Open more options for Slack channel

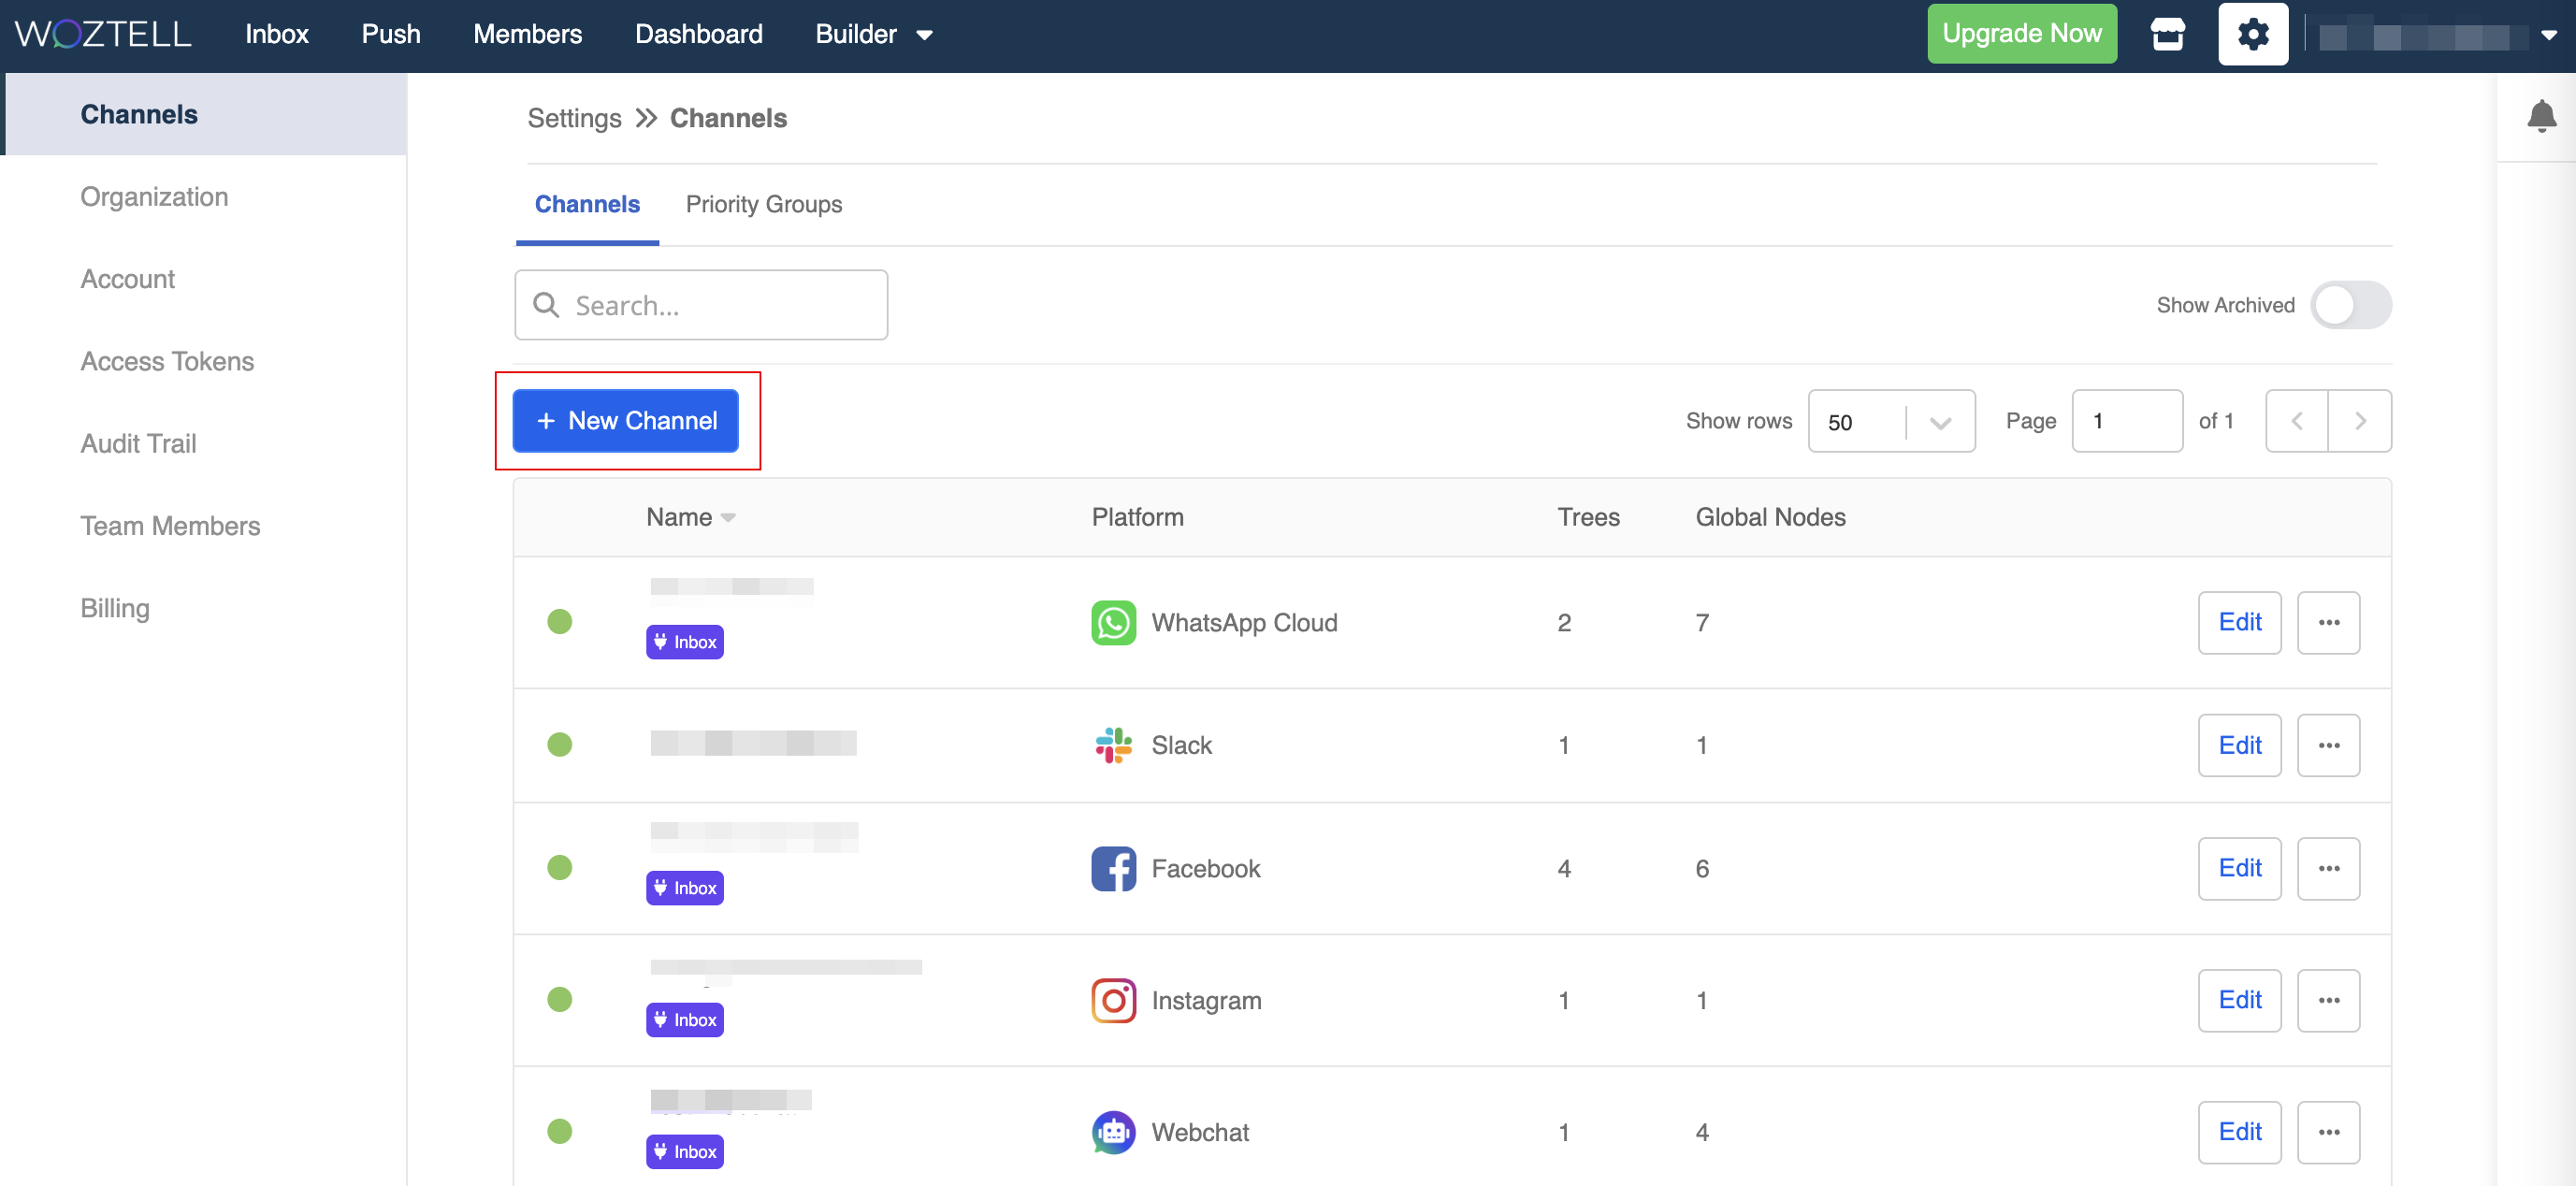coord(2328,745)
